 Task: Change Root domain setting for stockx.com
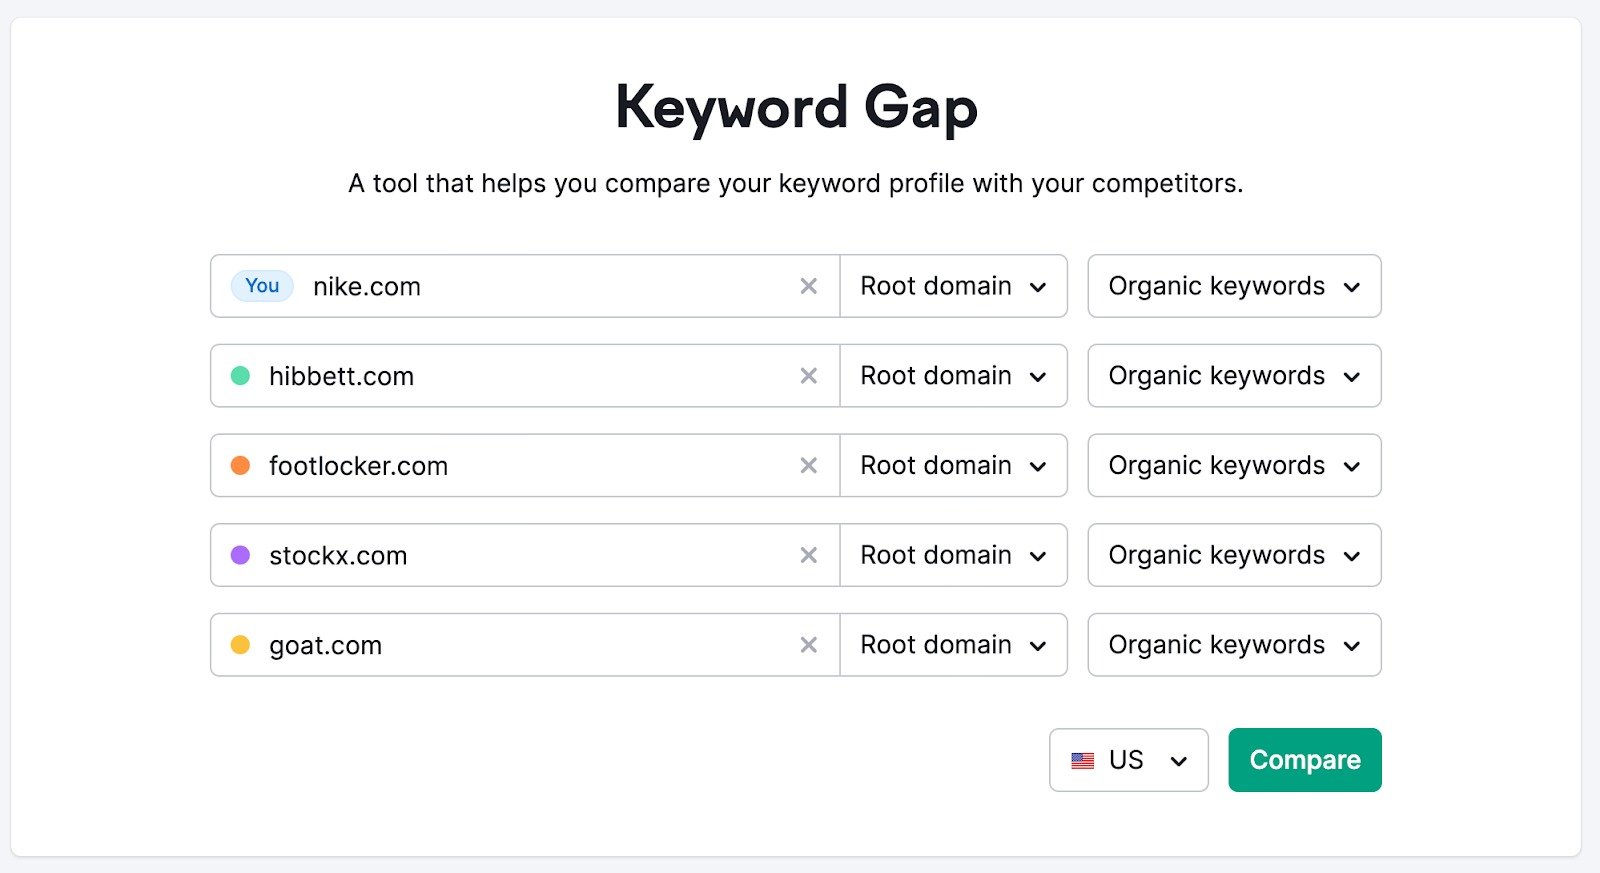click(x=952, y=555)
